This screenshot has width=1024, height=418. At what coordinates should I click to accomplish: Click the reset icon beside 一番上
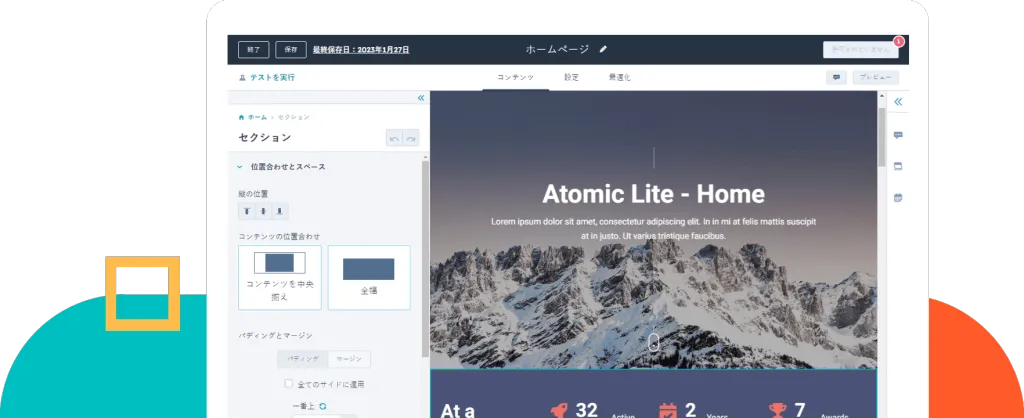click(x=323, y=406)
